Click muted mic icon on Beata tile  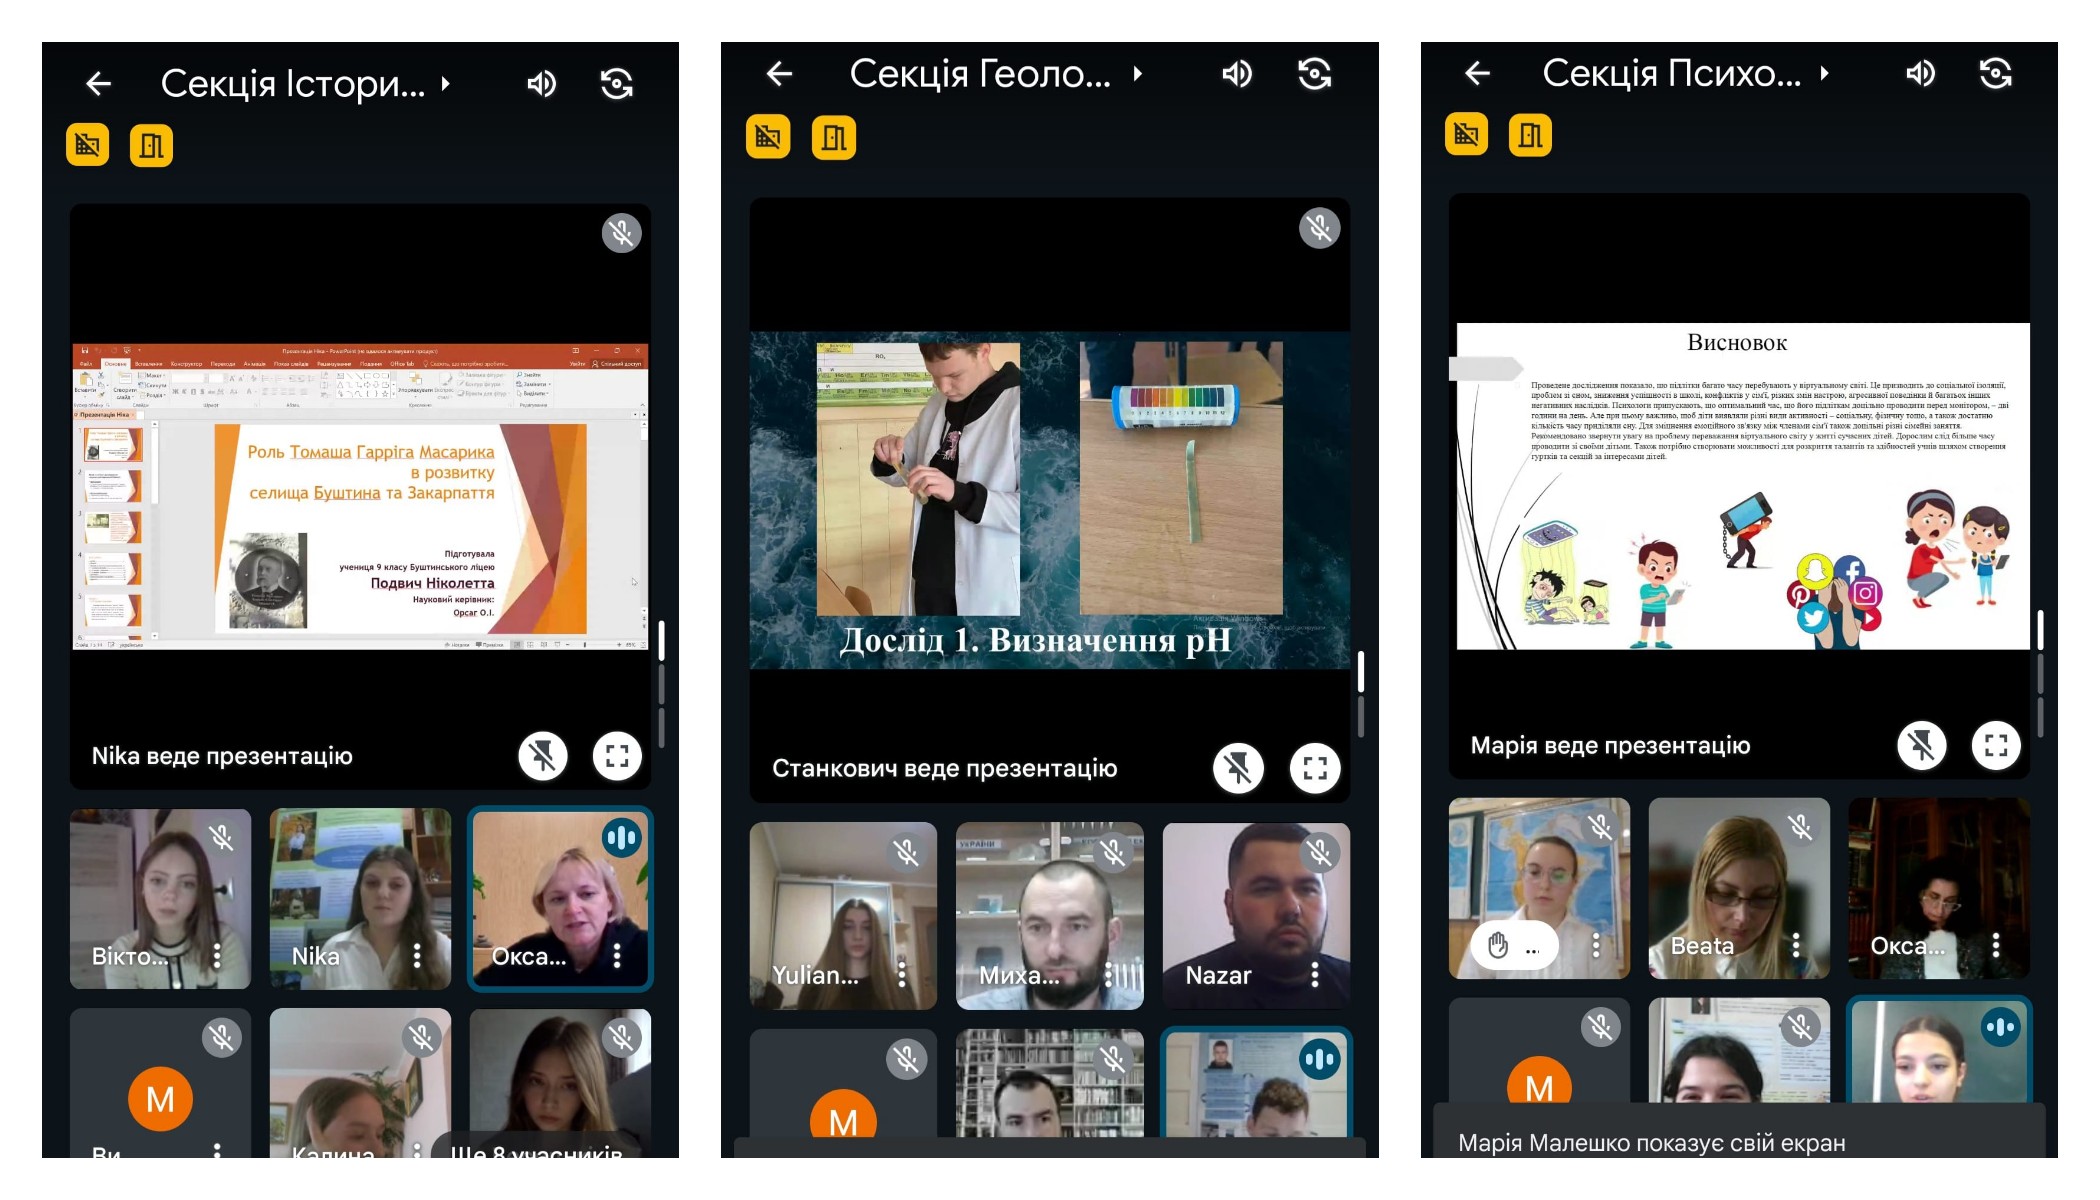coord(1801,826)
